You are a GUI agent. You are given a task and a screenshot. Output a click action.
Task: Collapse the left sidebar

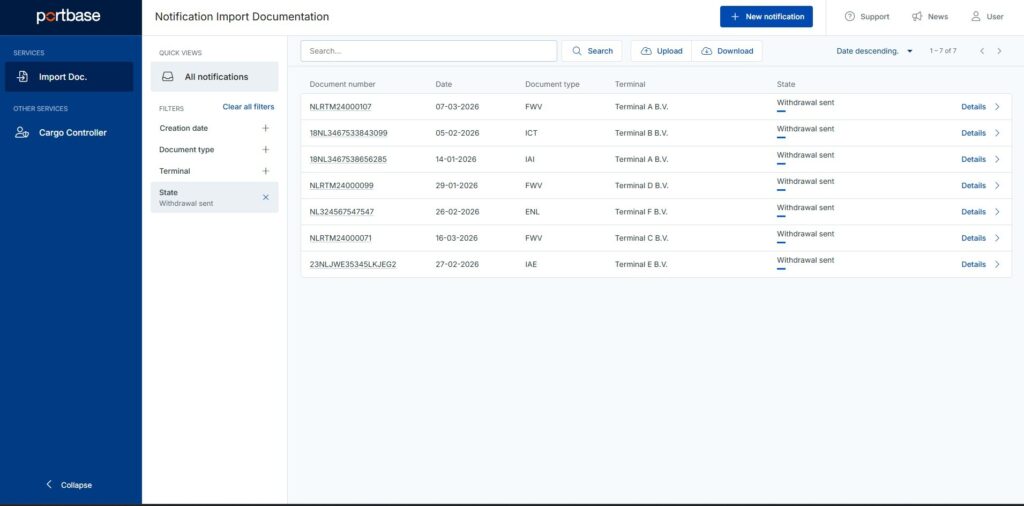[68, 485]
